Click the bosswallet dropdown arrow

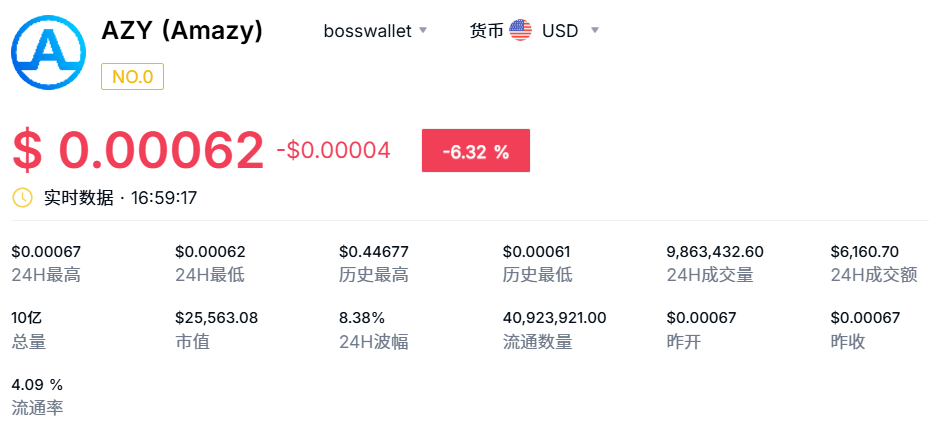tap(423, 30)
